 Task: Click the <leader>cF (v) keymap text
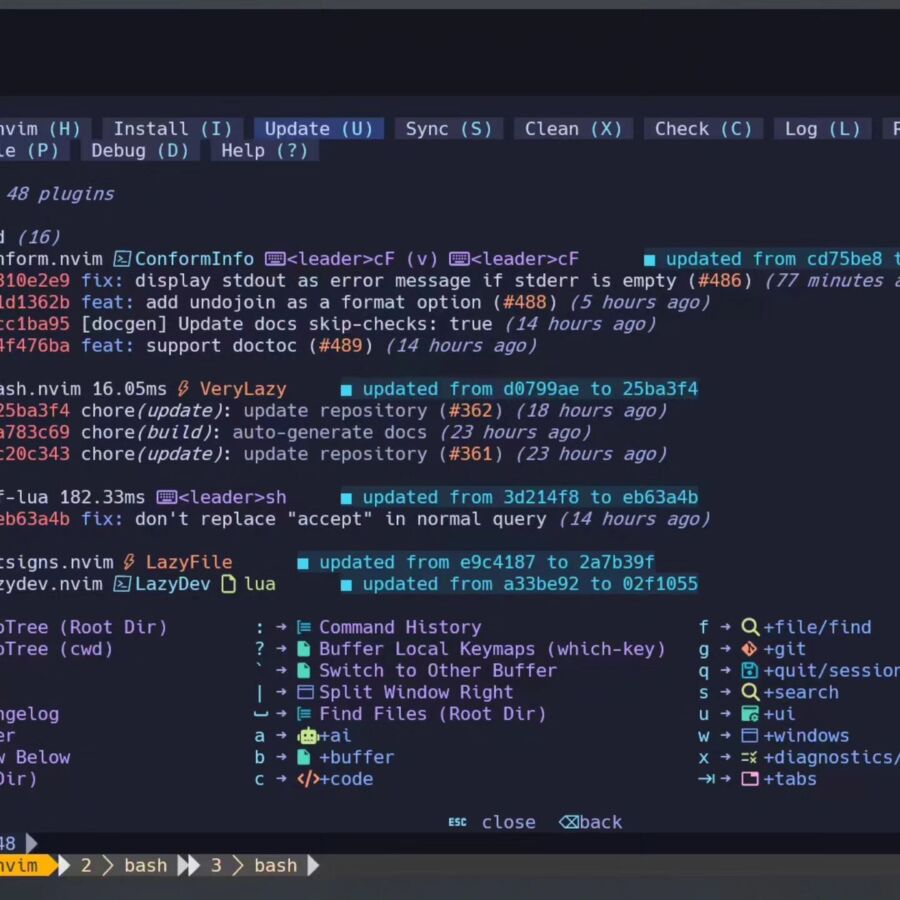(x=362, y=259)
